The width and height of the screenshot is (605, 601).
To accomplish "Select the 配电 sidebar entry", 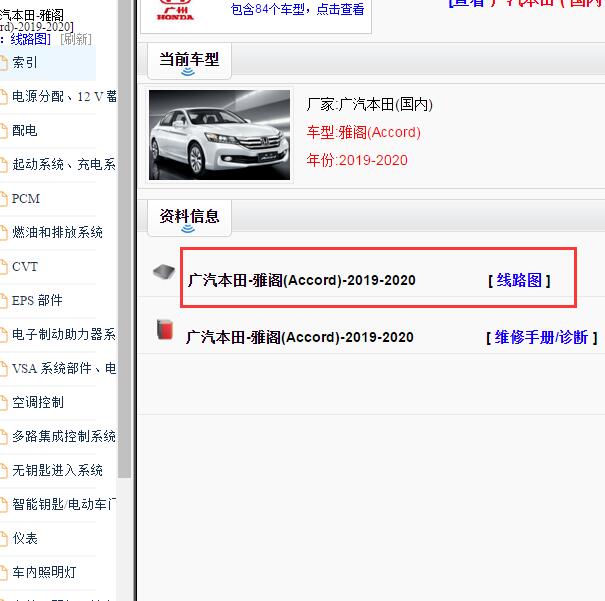I will pos(25,130).
